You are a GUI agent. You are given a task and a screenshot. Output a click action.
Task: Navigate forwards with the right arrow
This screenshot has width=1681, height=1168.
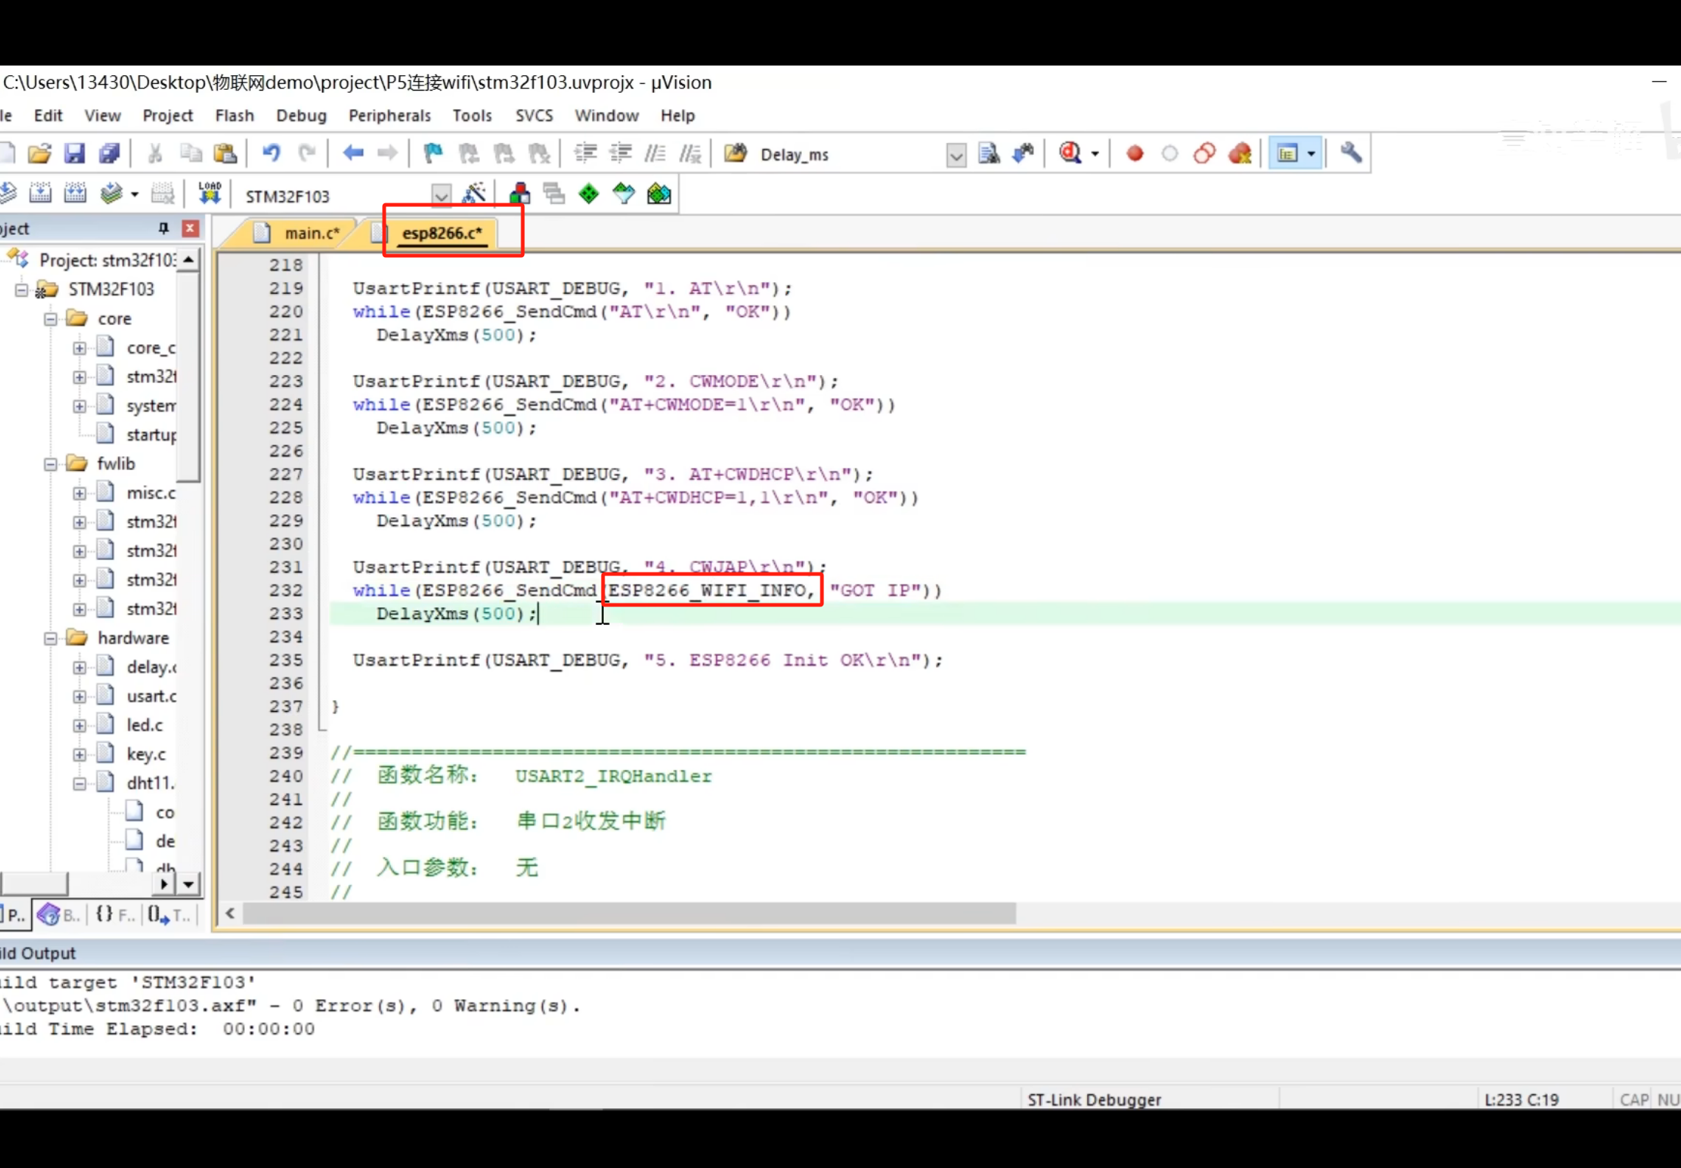pos(387,153)
